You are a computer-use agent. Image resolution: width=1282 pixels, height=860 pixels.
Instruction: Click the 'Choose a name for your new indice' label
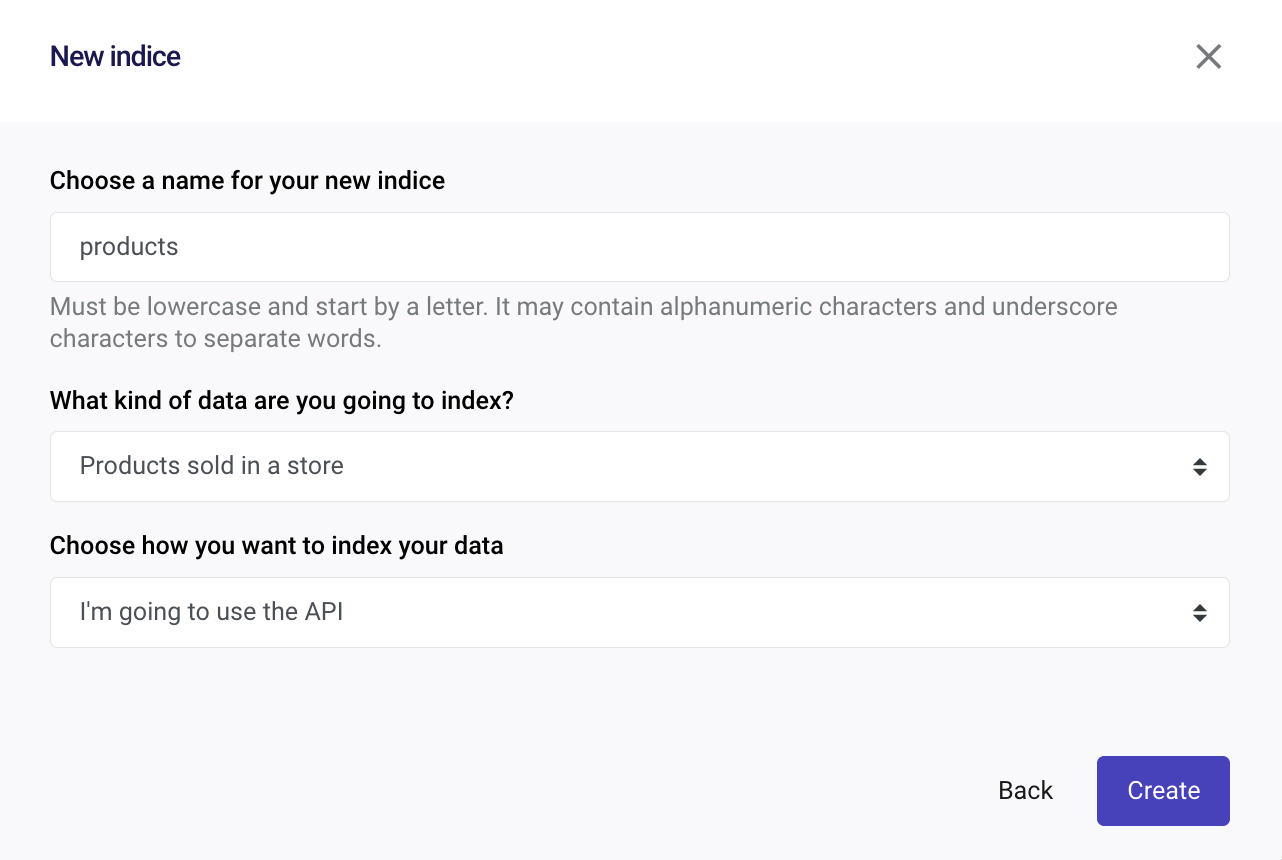click(x=247, y=180)
